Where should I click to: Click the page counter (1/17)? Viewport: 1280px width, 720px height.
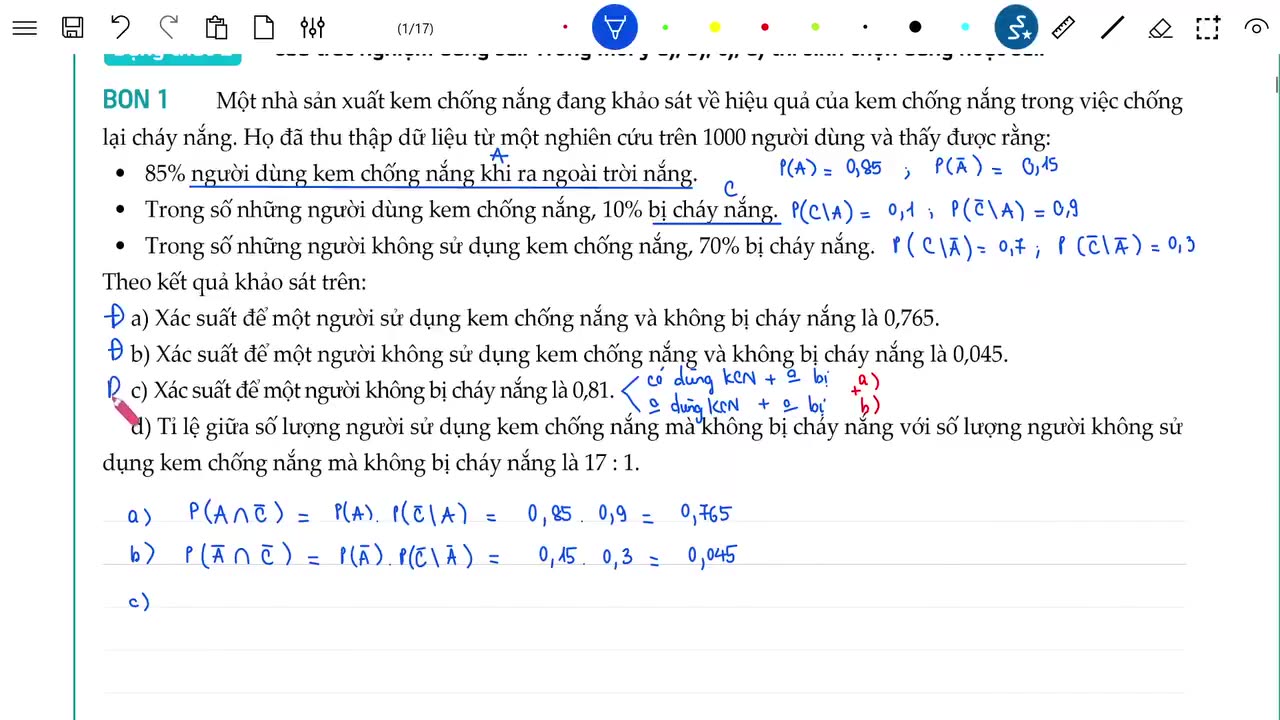click(415, 29)
